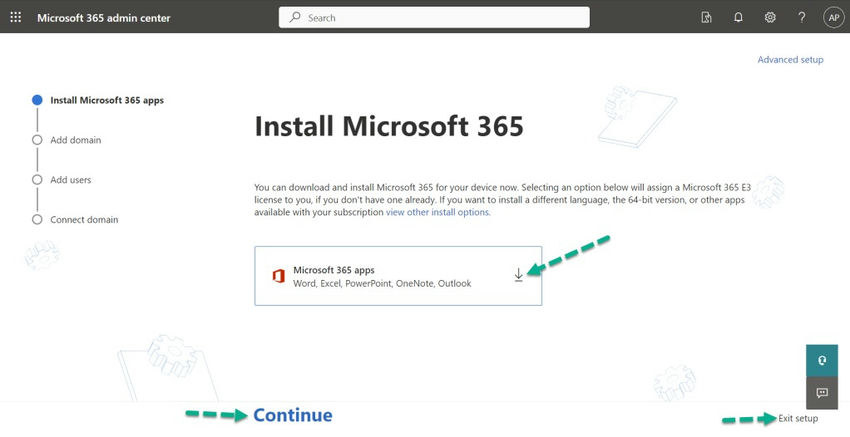Open the notifications bell

738,17
